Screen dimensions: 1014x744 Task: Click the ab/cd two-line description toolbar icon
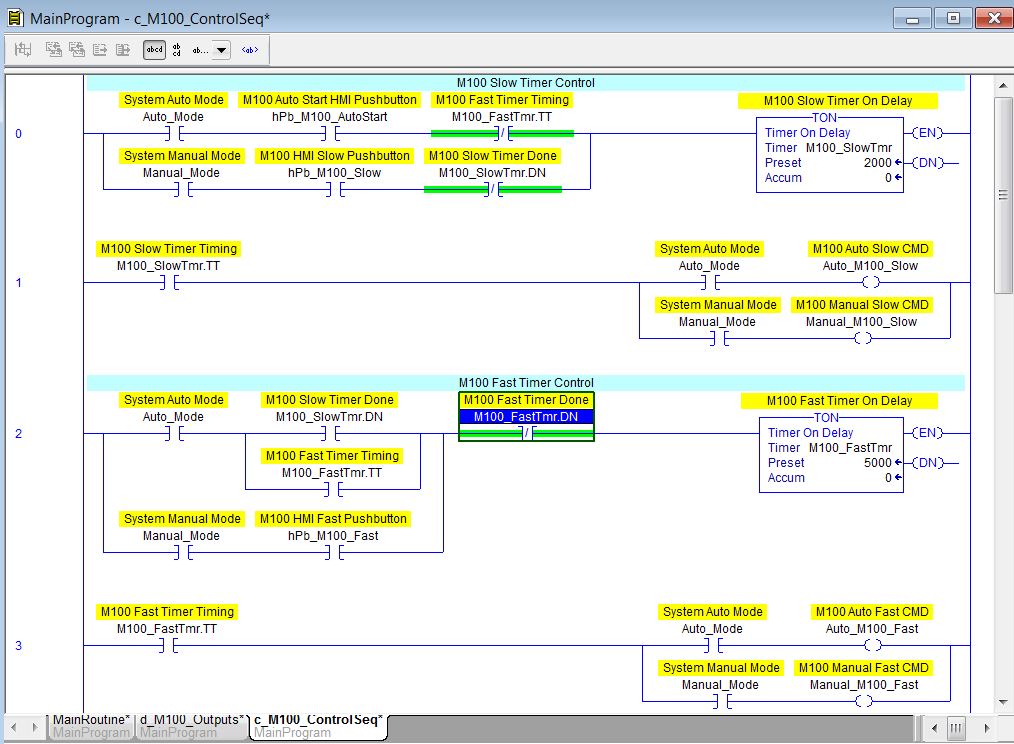(176, 49)
